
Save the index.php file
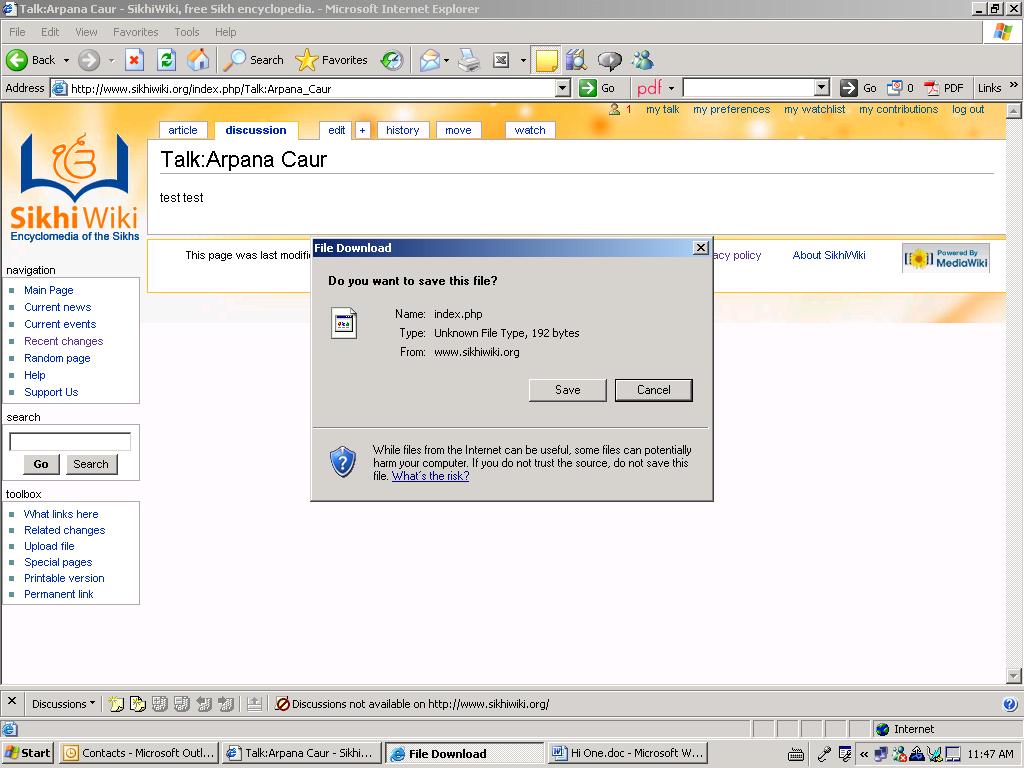(568, 390)
